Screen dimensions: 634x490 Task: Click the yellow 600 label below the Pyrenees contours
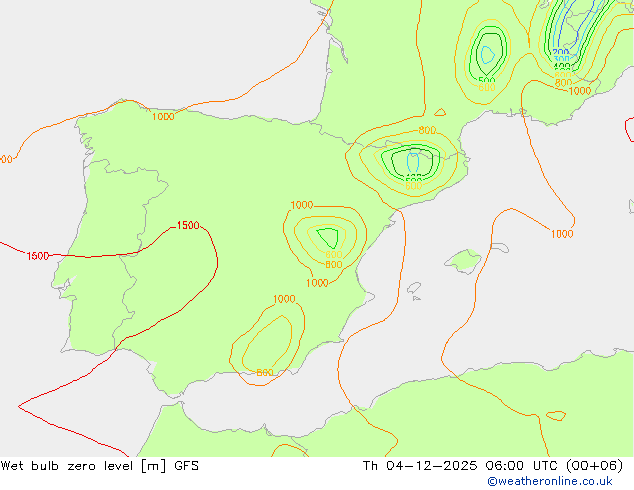point(413,186)
